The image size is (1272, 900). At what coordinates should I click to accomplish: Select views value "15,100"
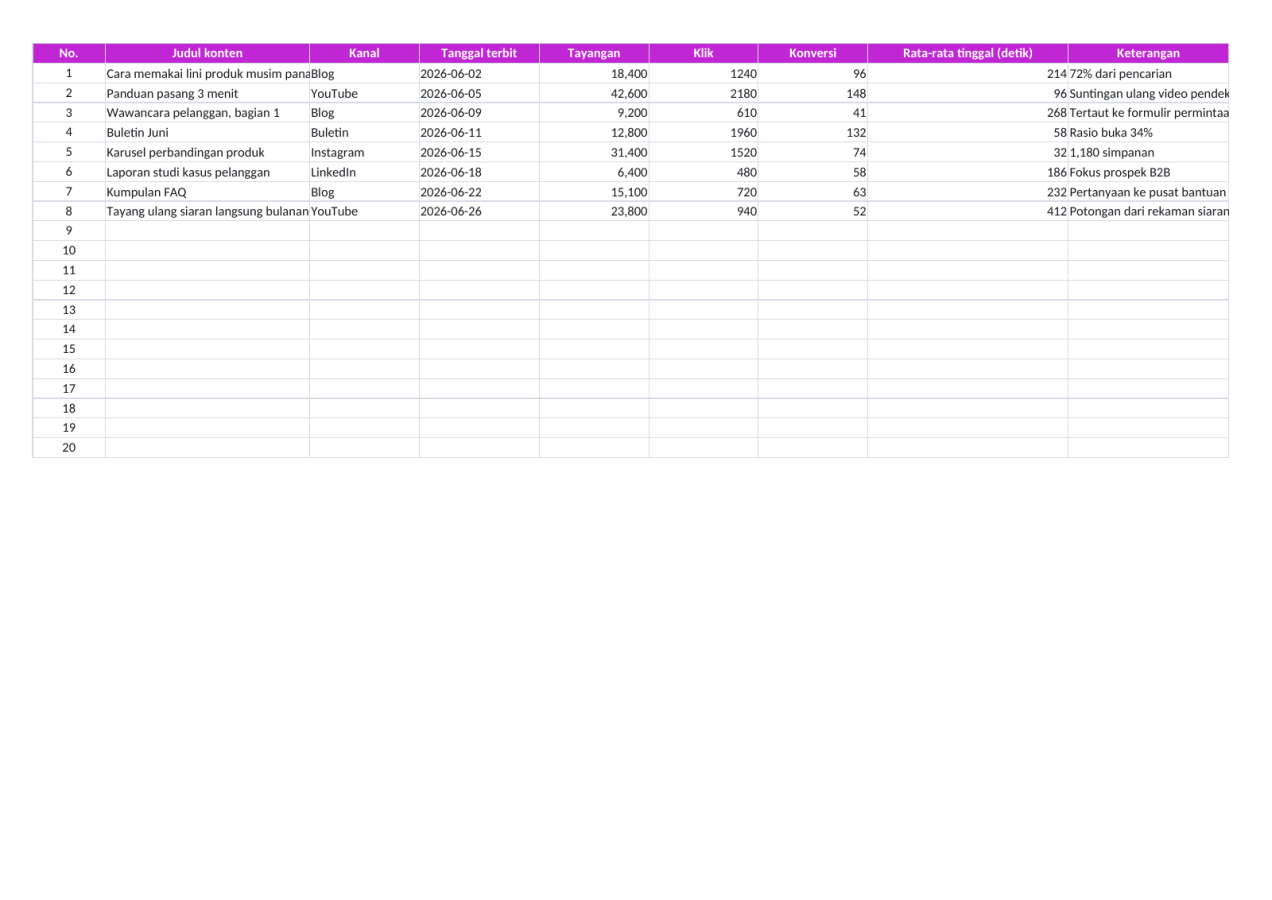point(594,191)
